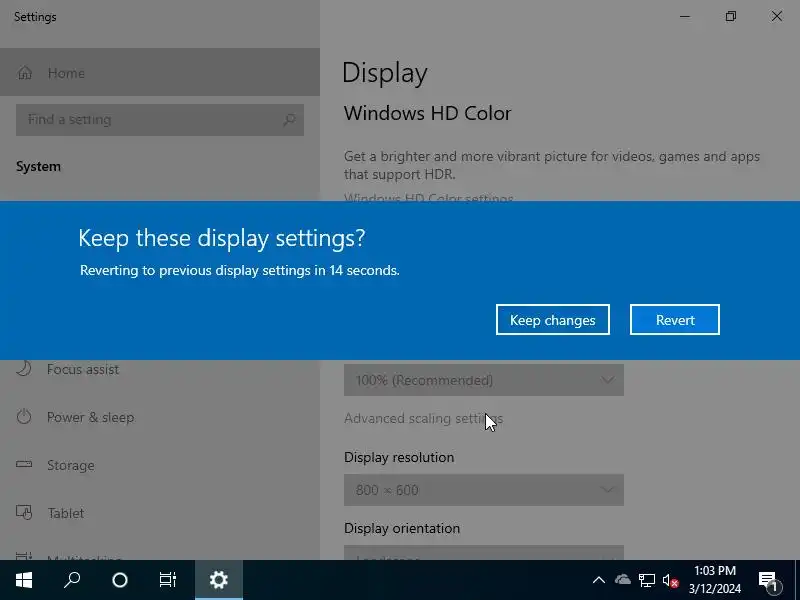Click the muted volume tray icon
800x600 pixels.
670,581
